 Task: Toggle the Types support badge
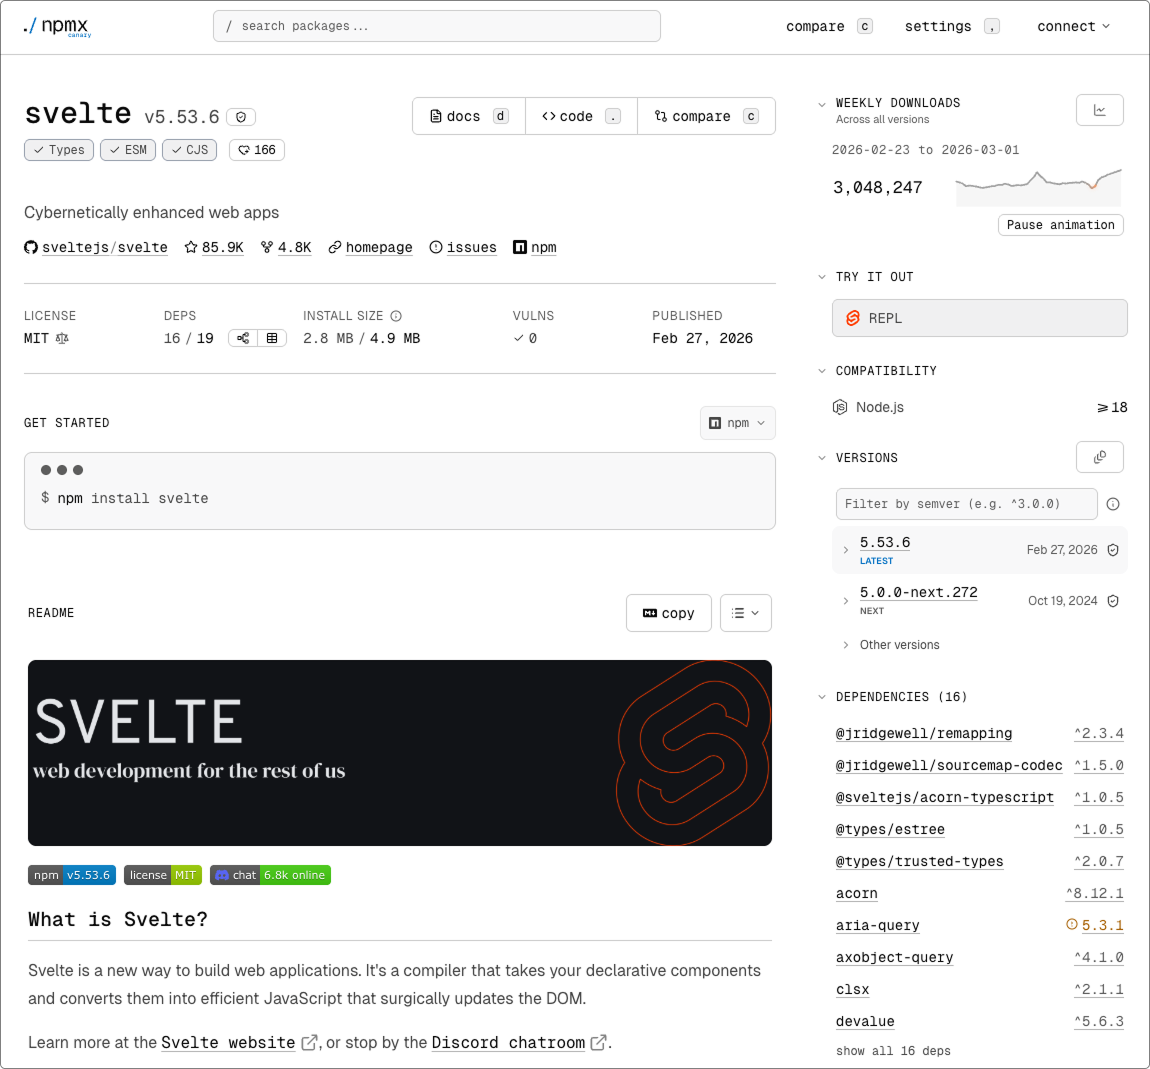pyautogui.click(x=58, y=149)
